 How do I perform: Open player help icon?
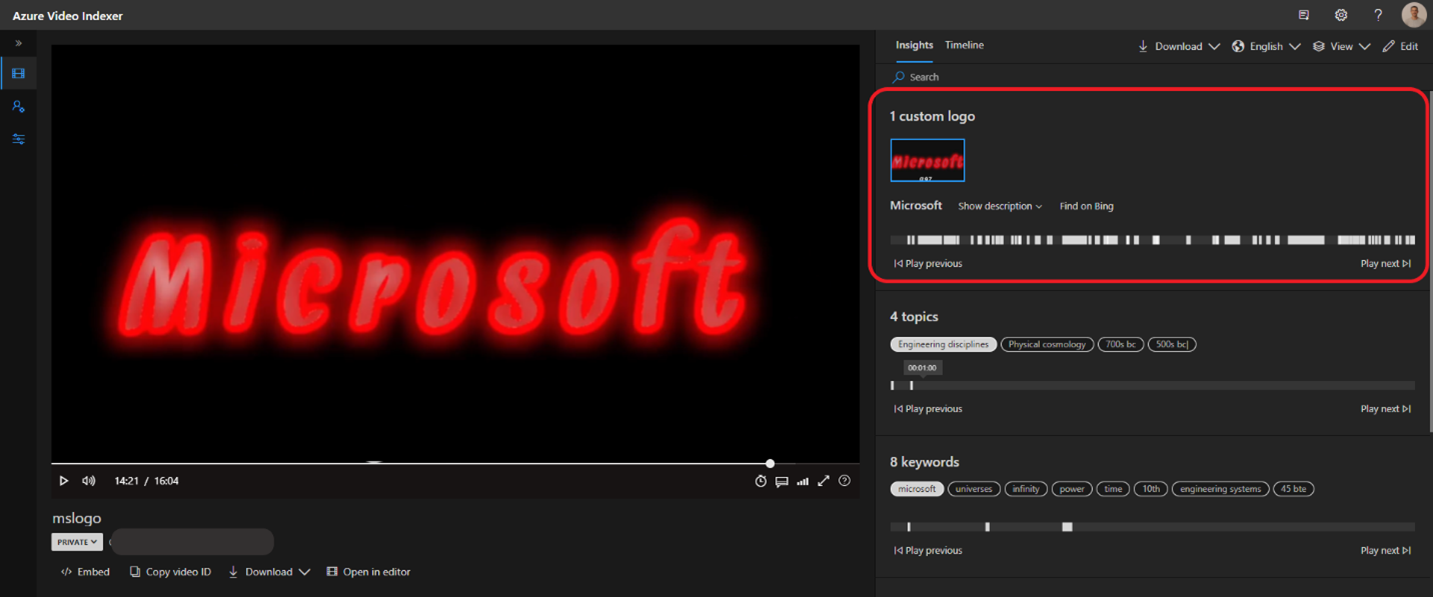click(845, 481)
